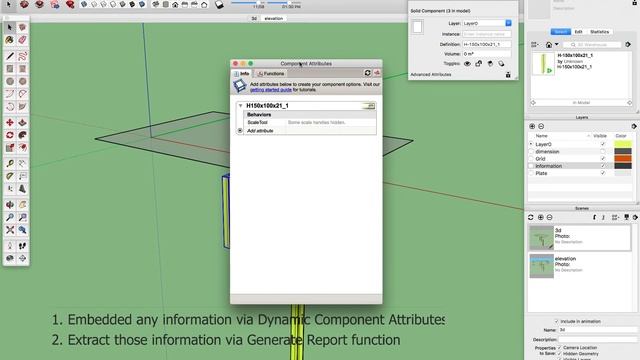Toggle Grid layer visibility checkbox

point(603,159)
